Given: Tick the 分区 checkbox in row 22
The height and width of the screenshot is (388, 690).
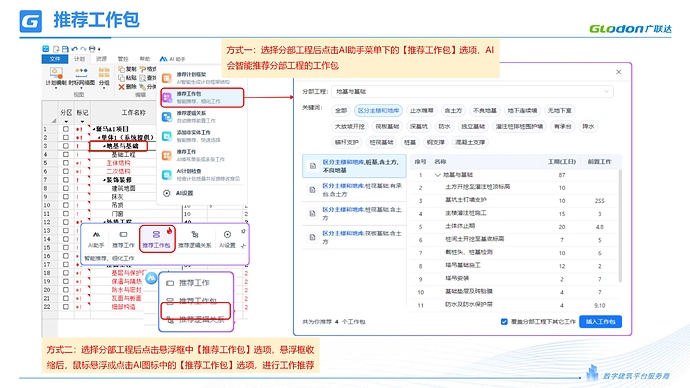Looking at the screenshot, I should coord(66,307).
